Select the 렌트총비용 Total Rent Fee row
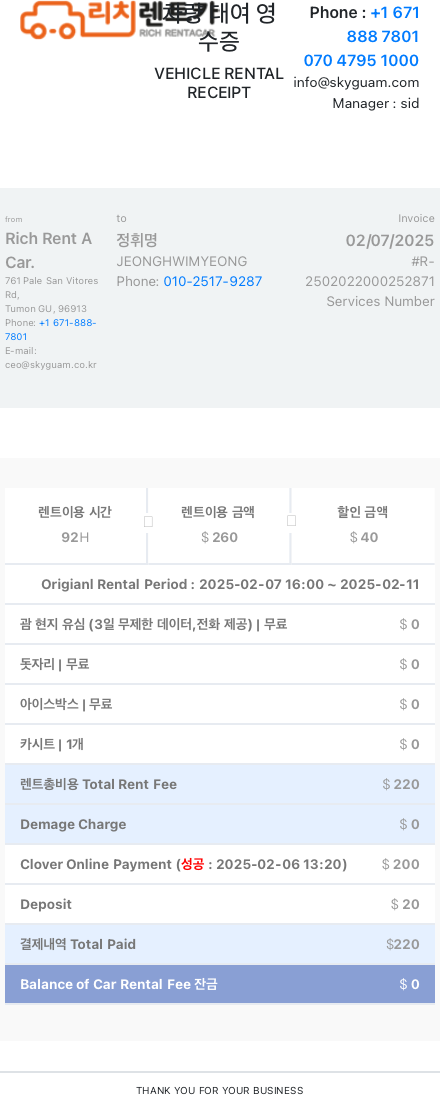 (220, 784)
